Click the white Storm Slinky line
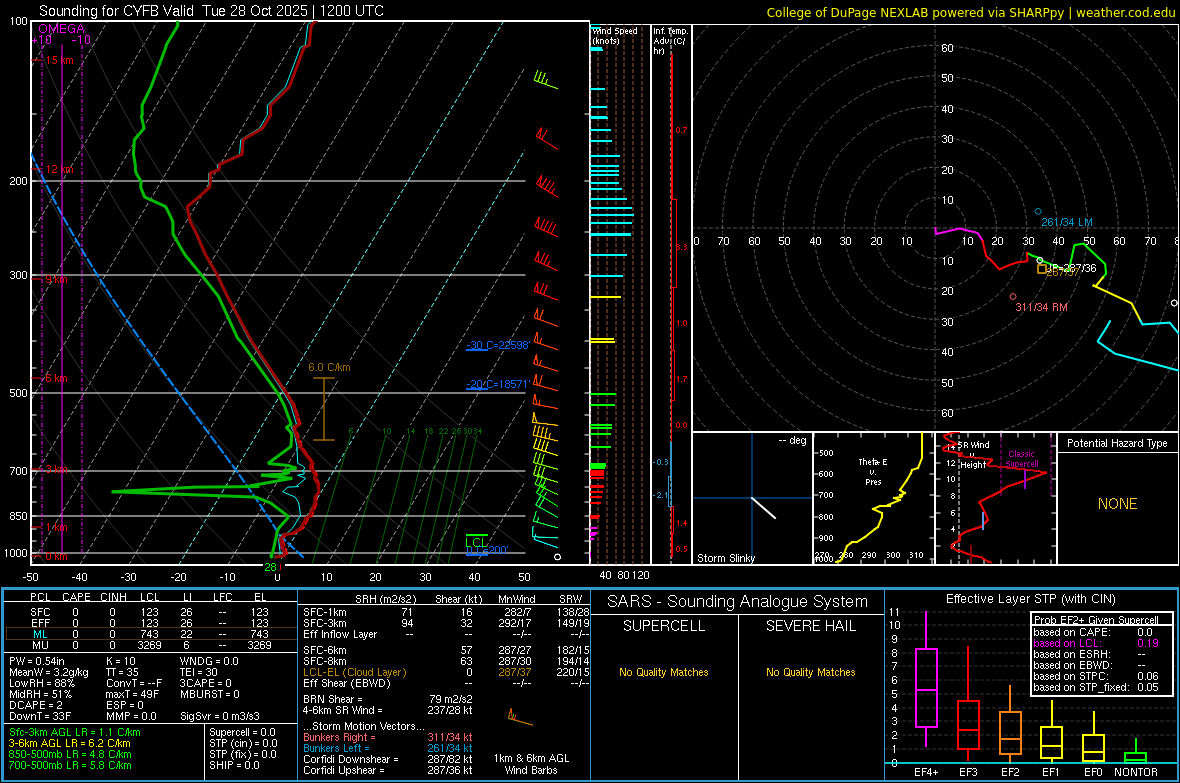 coord(763,507)
